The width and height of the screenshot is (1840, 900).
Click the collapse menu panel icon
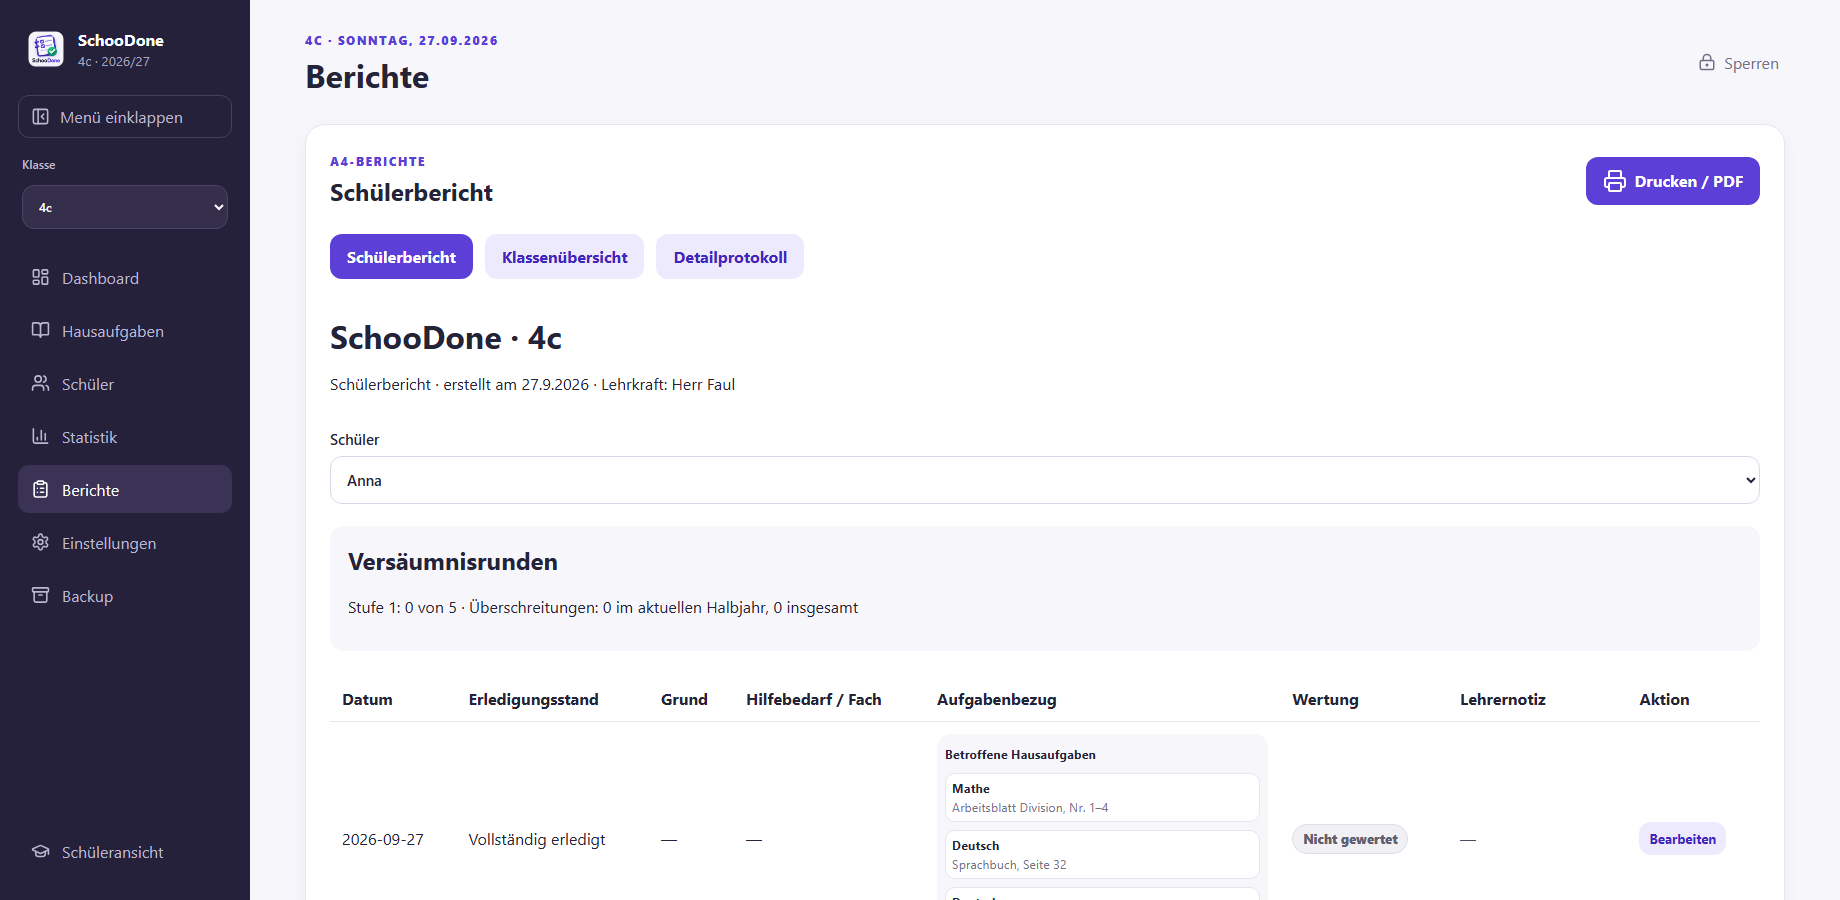coord(41,117)
